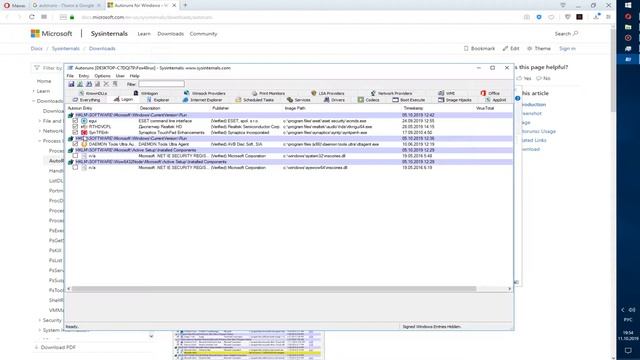Check the n/a entry under Wow6432Node Active Setup

point(75,167)
